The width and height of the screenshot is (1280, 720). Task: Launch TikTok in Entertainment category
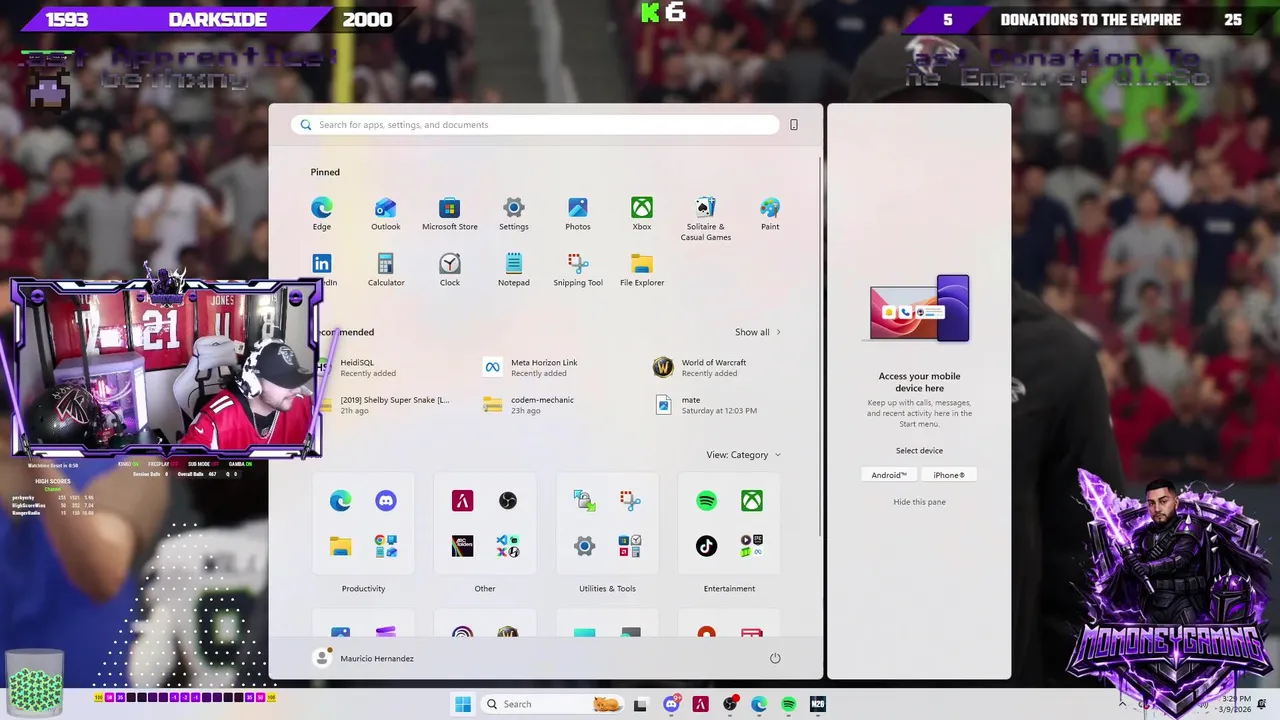pyautogui.click(x=706, y=546)
